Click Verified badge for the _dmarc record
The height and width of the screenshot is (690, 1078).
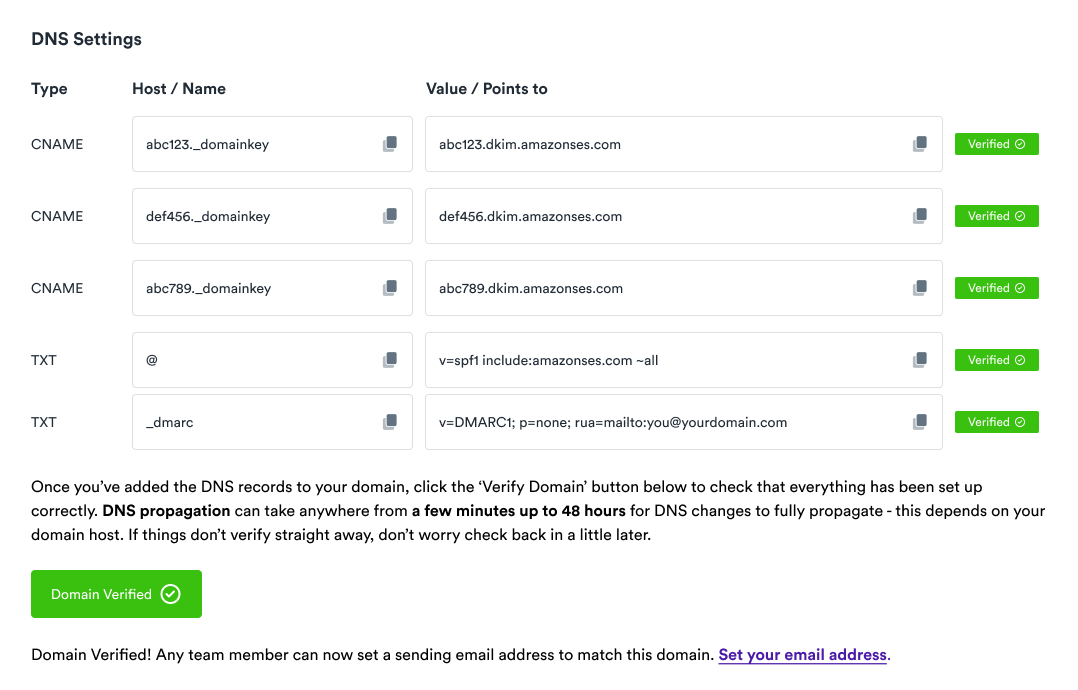(x=996, y=422)
